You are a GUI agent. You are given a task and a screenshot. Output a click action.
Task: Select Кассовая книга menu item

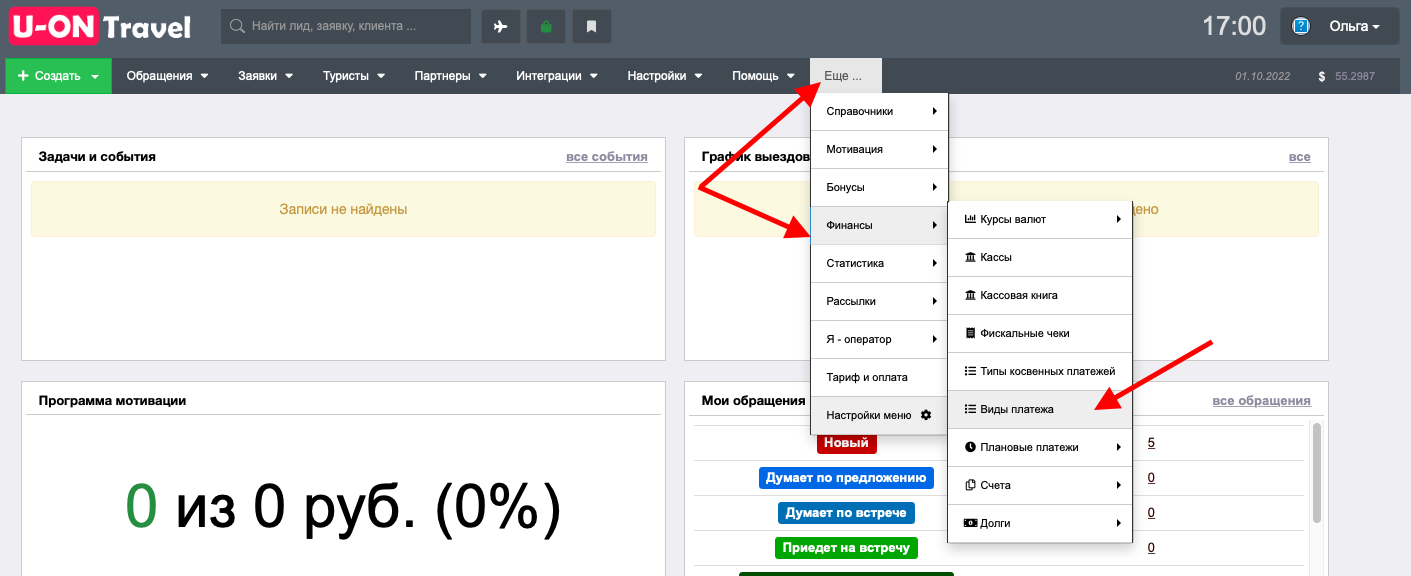(x=1040, y=295)
